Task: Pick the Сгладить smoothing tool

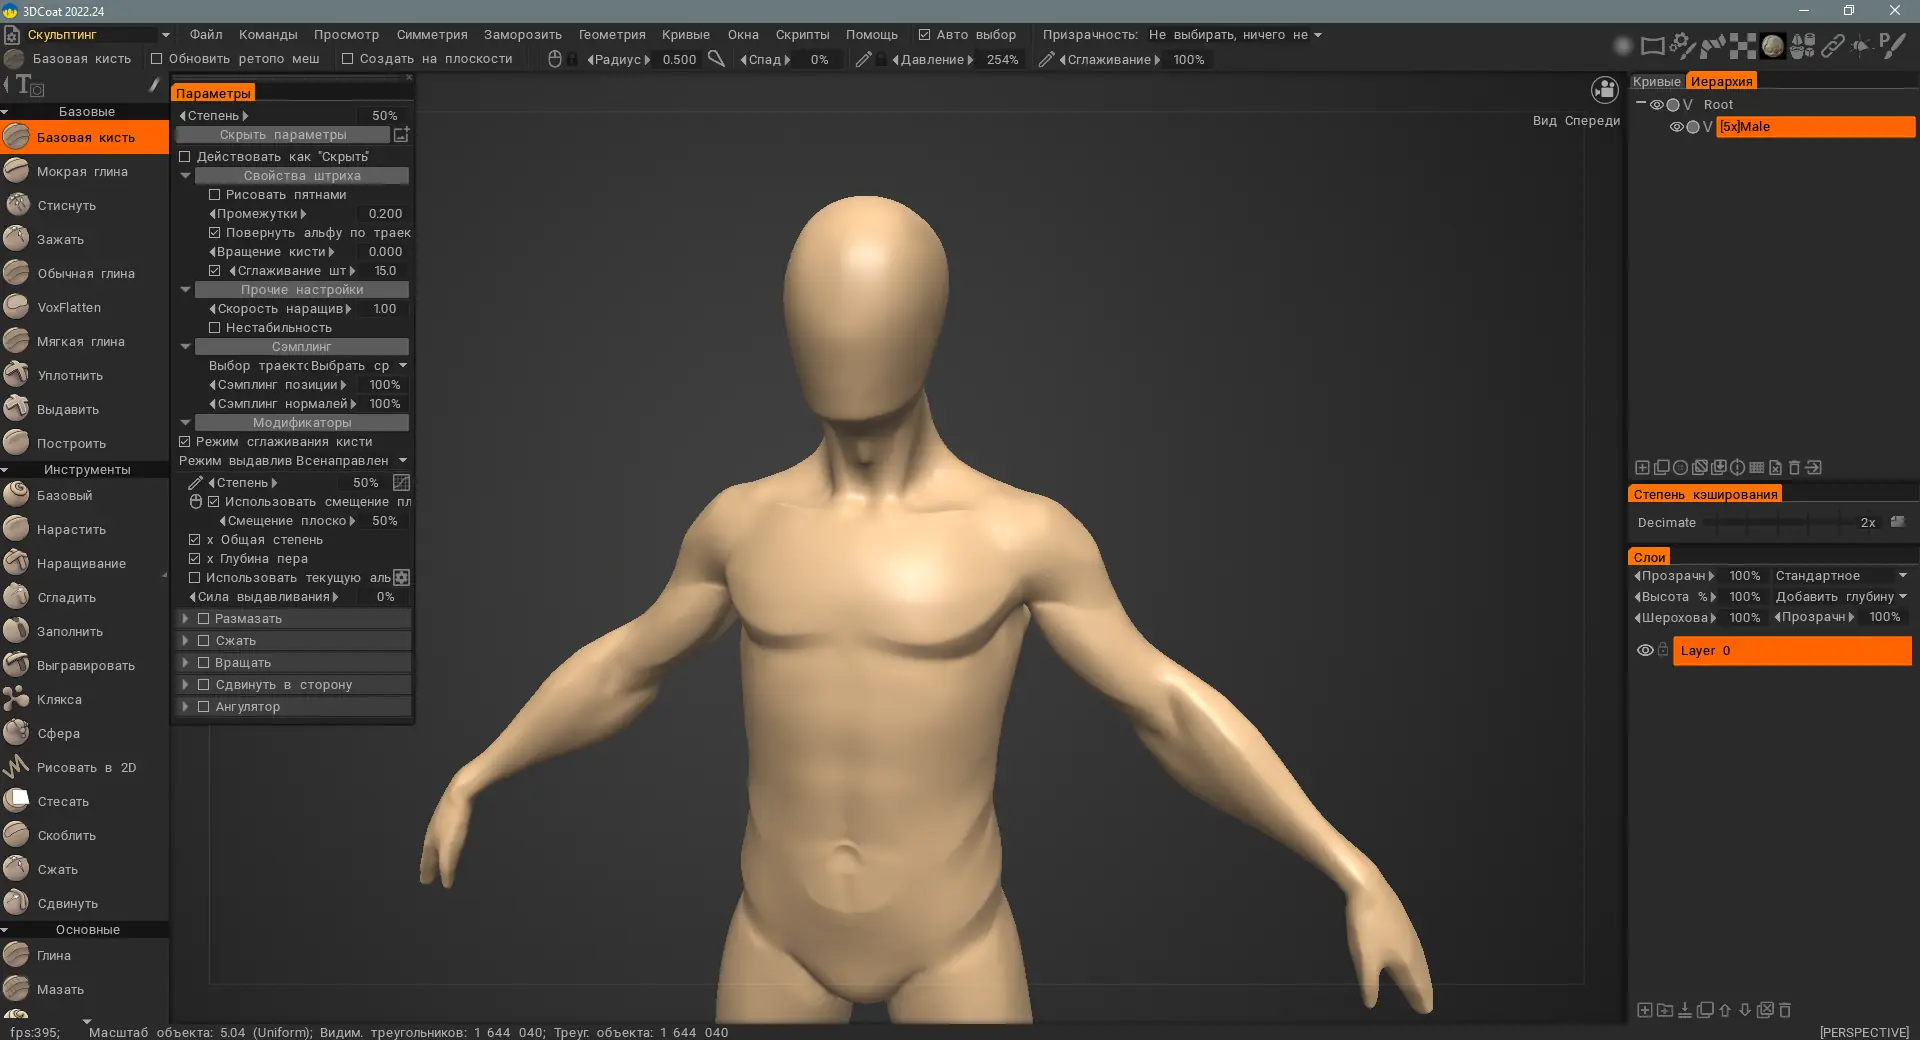Action: pos(84,597)
